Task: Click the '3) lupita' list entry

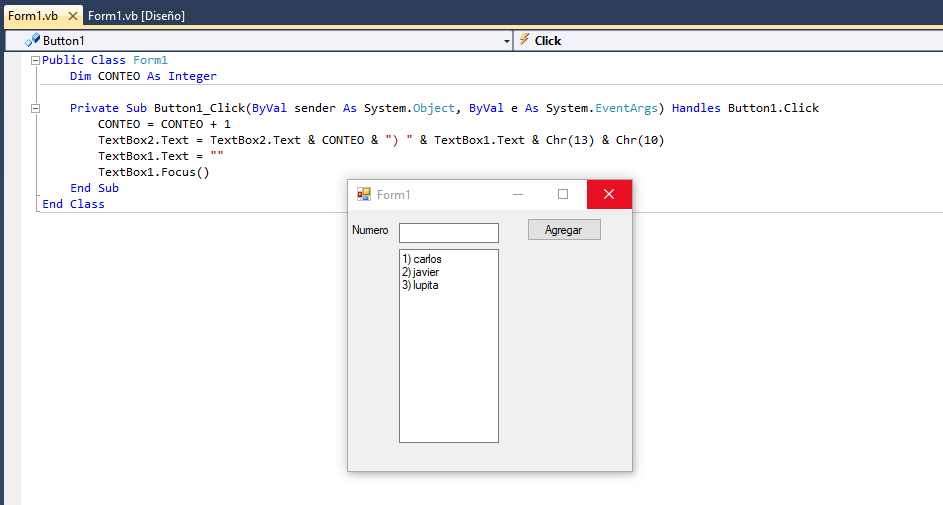Action: pos(420,285)
